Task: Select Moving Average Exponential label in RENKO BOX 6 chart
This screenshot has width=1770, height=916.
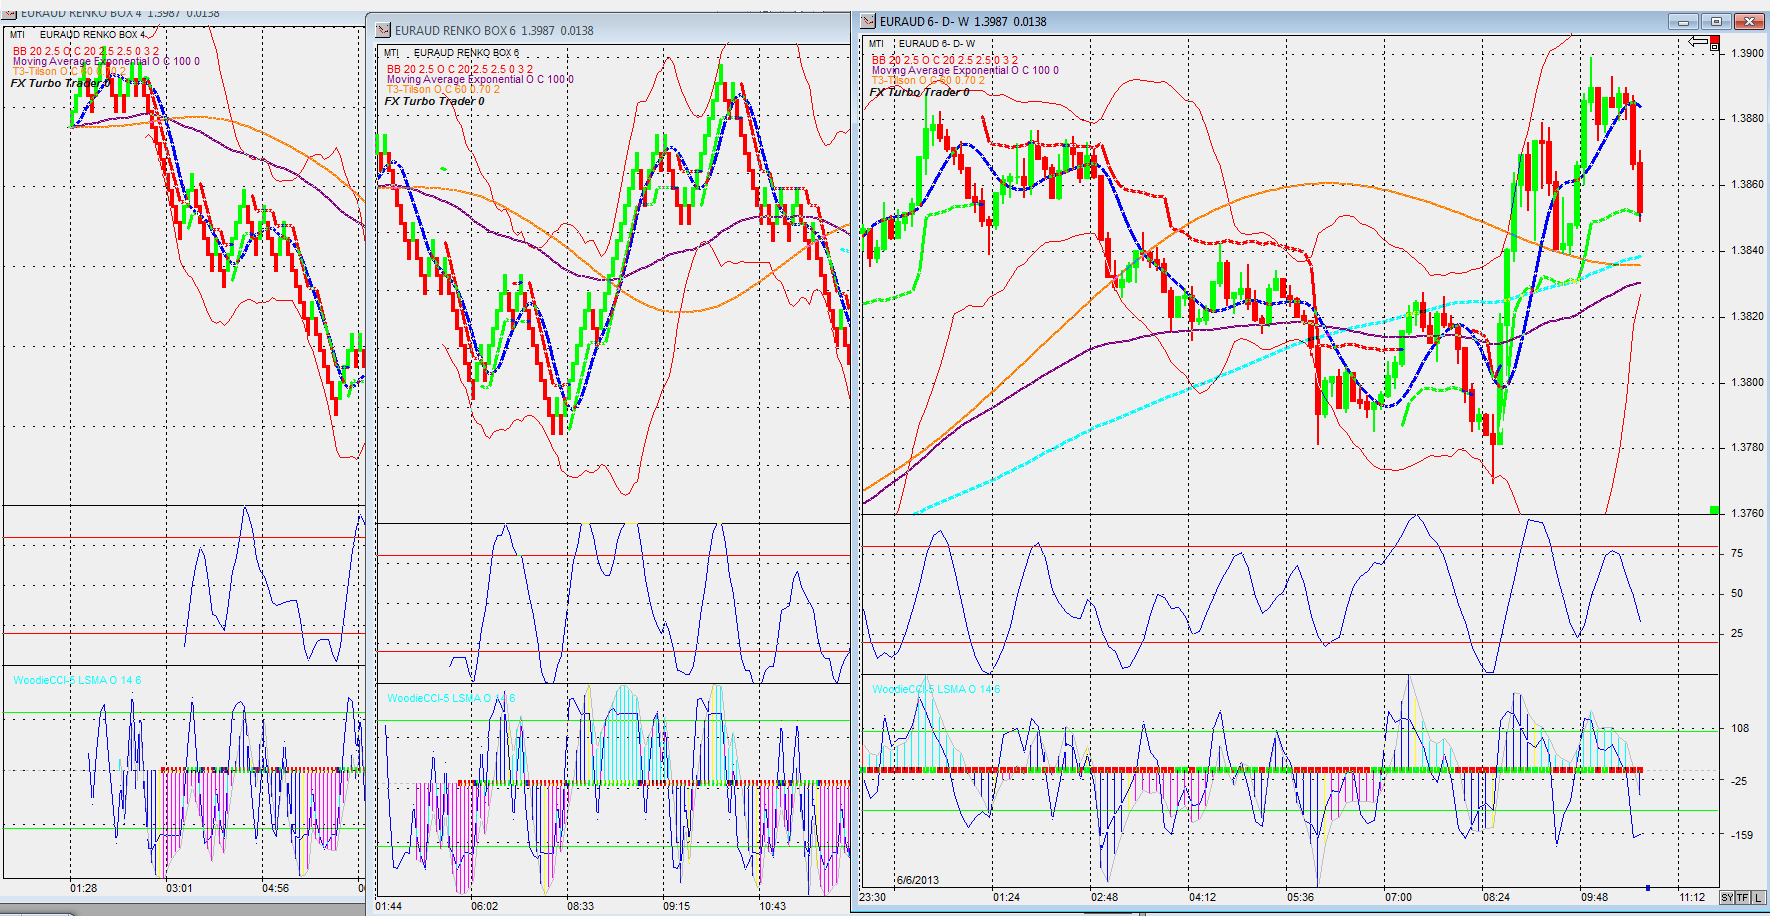Action: [x=480, y=80]
